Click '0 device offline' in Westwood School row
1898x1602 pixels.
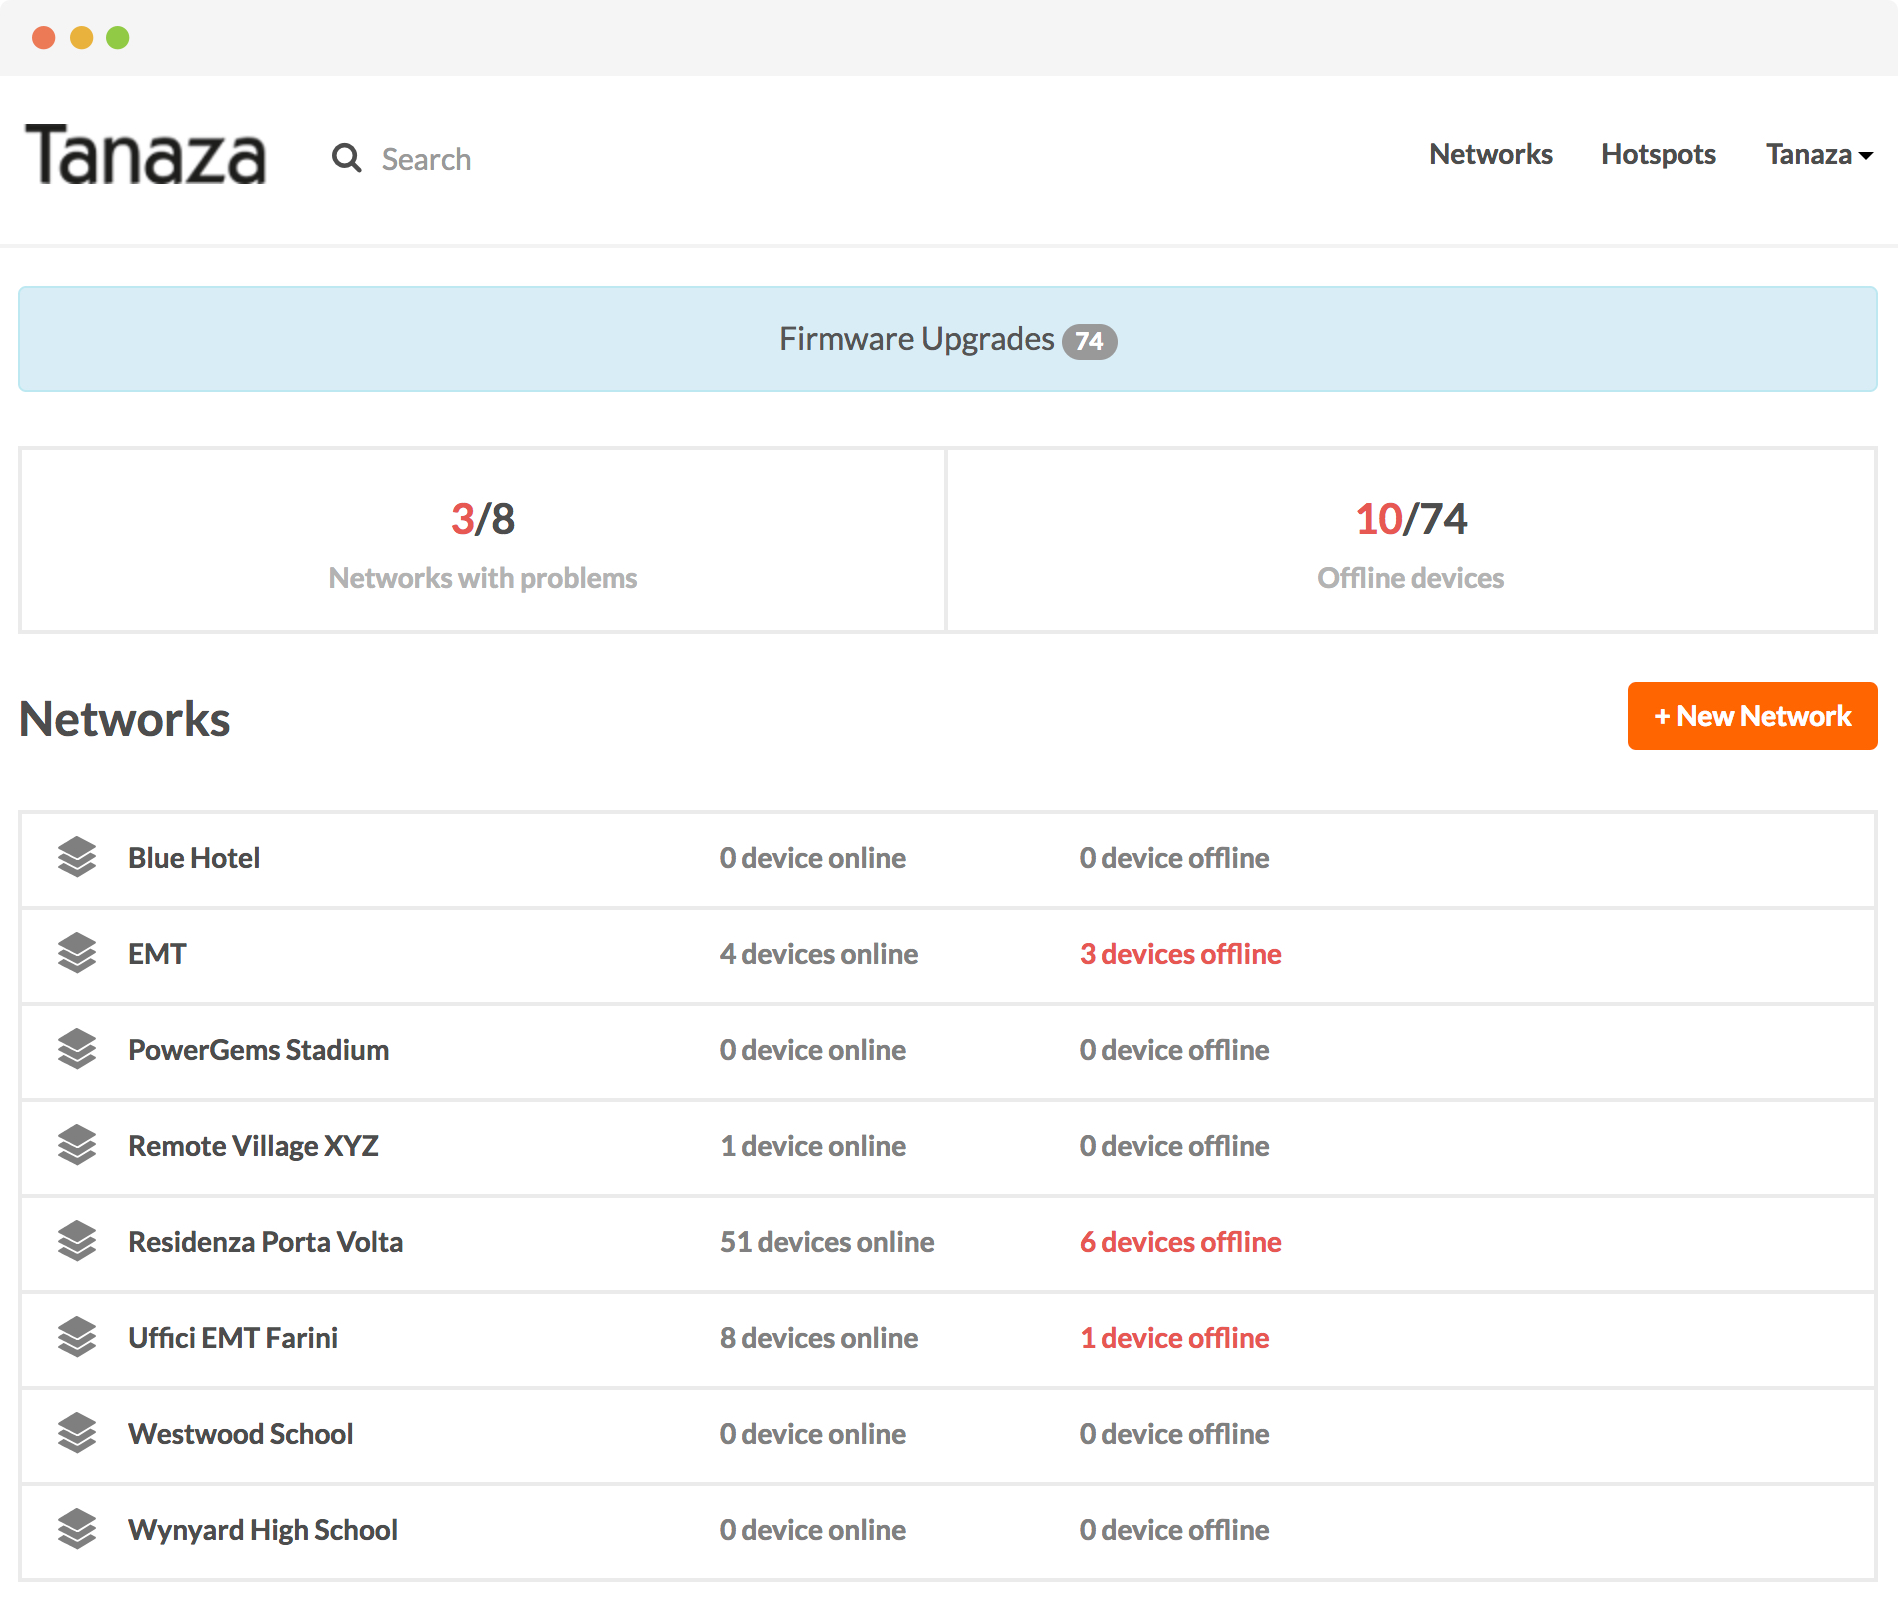click(x=1174, y=1434)
